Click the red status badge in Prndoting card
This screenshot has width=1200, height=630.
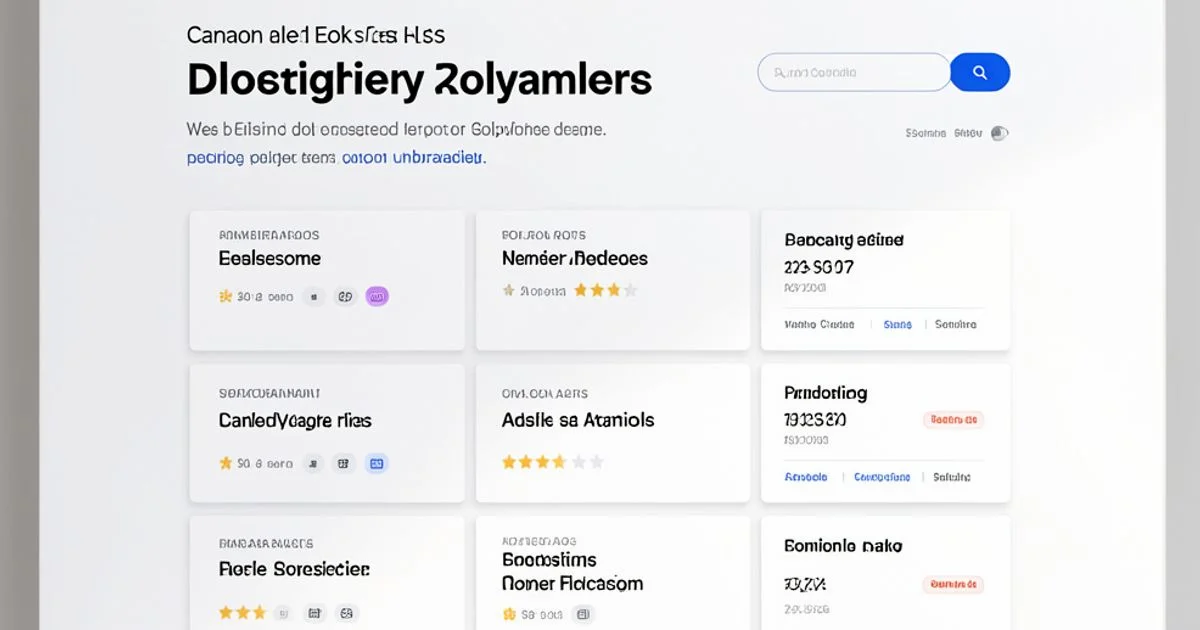click(952, 420)
